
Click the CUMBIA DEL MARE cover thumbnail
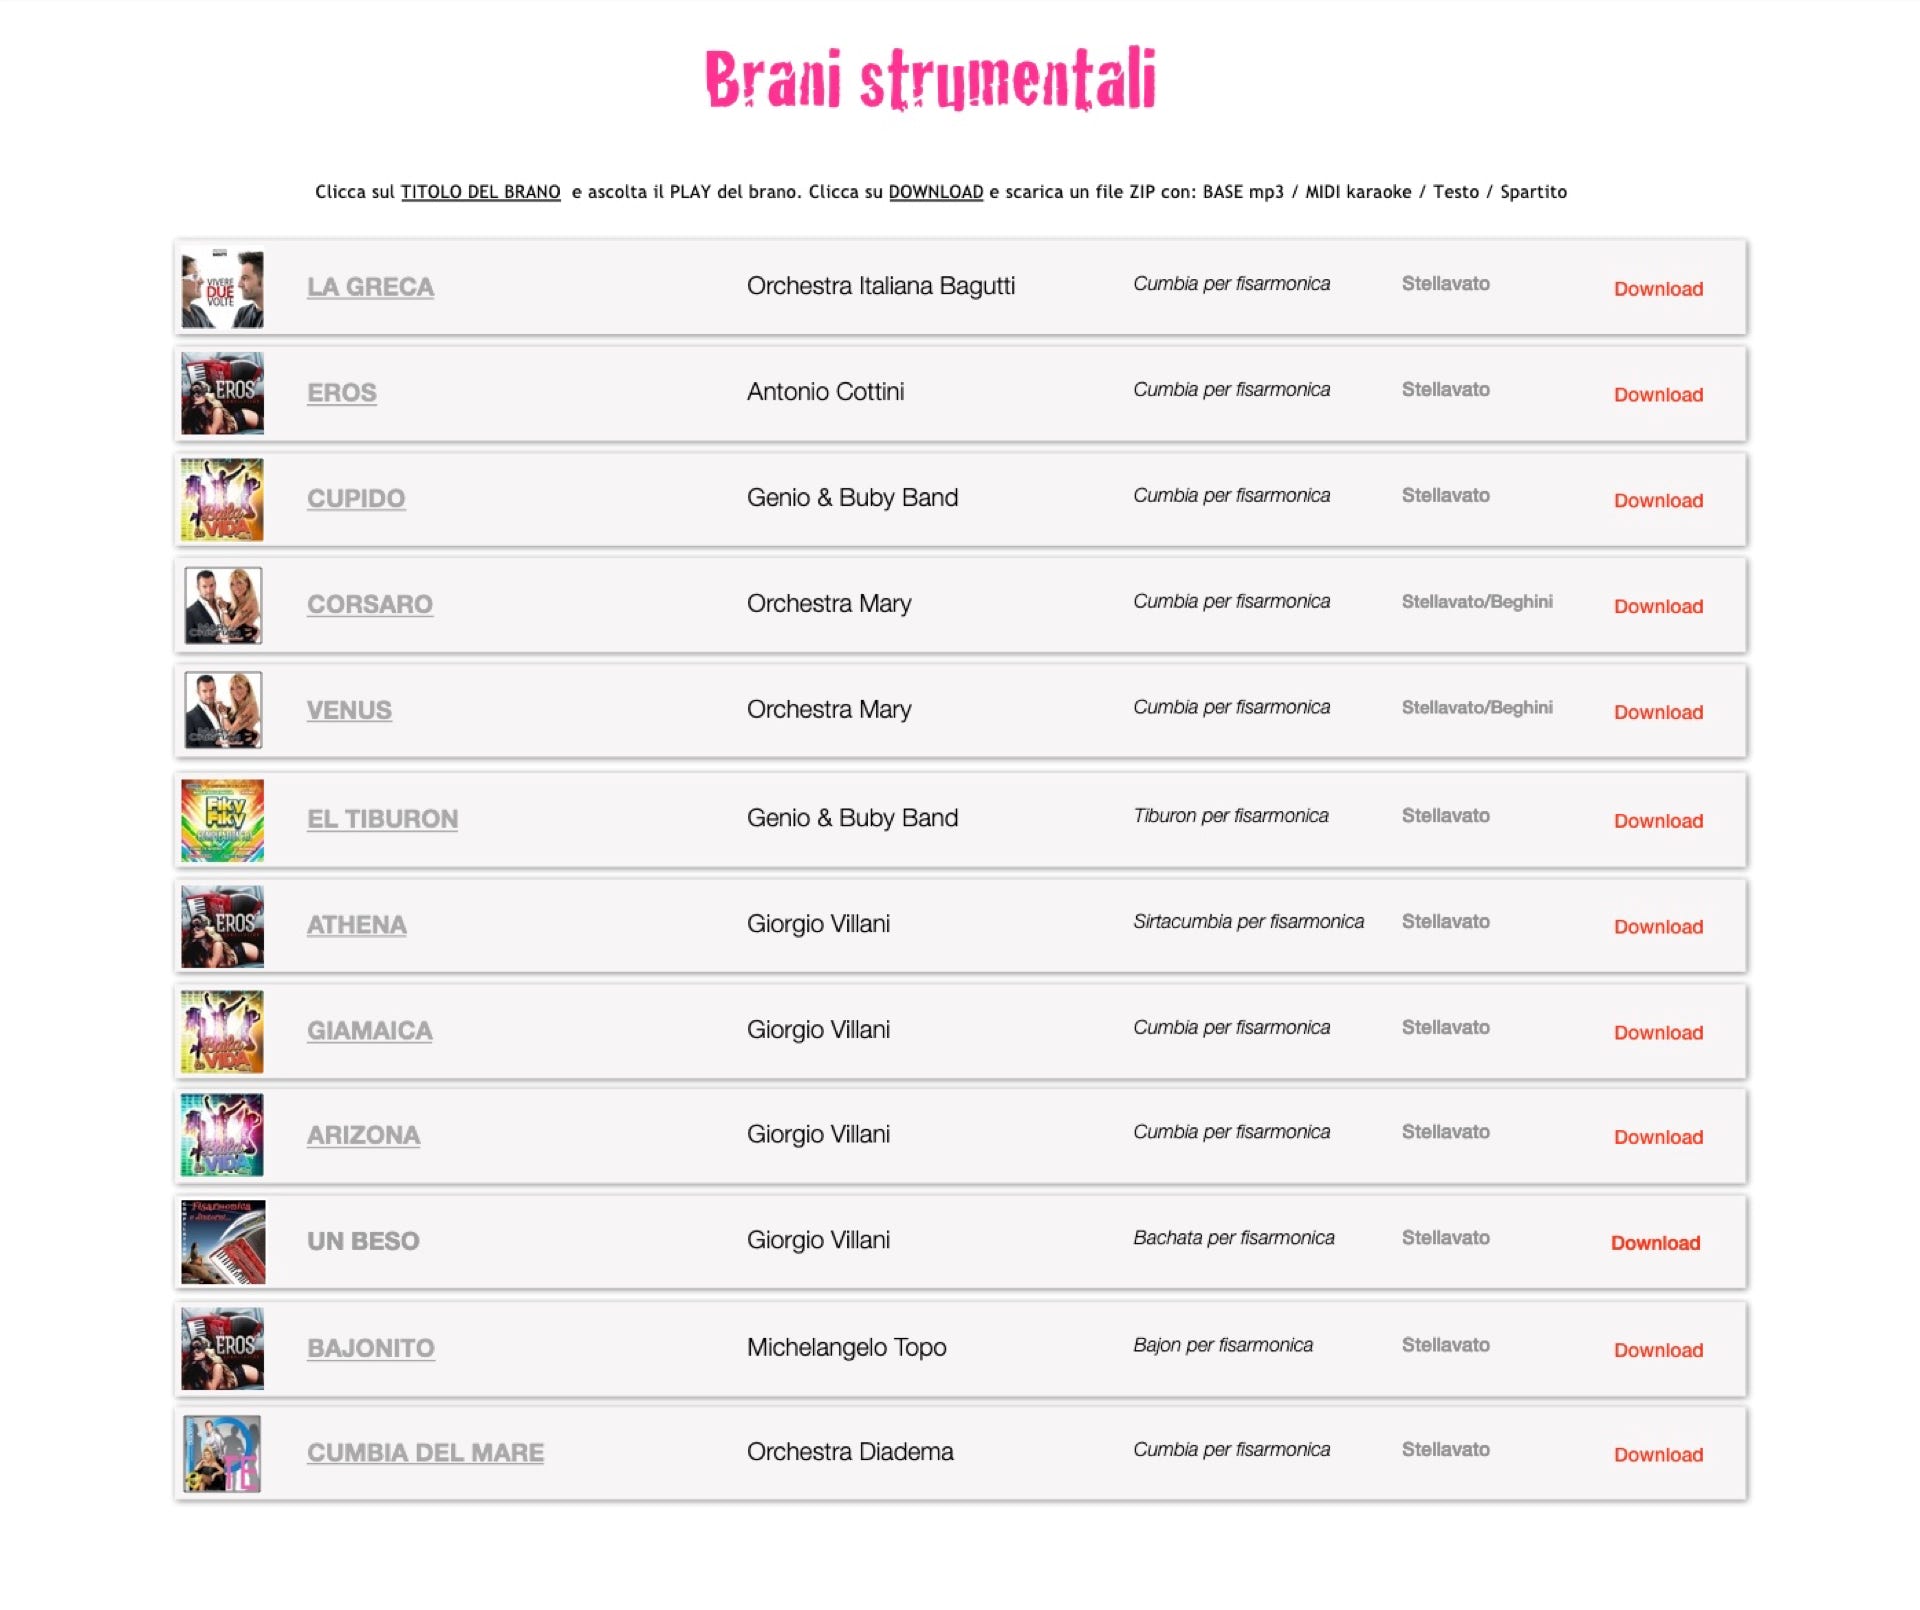pyautogui.click(x=222, y=1454)
